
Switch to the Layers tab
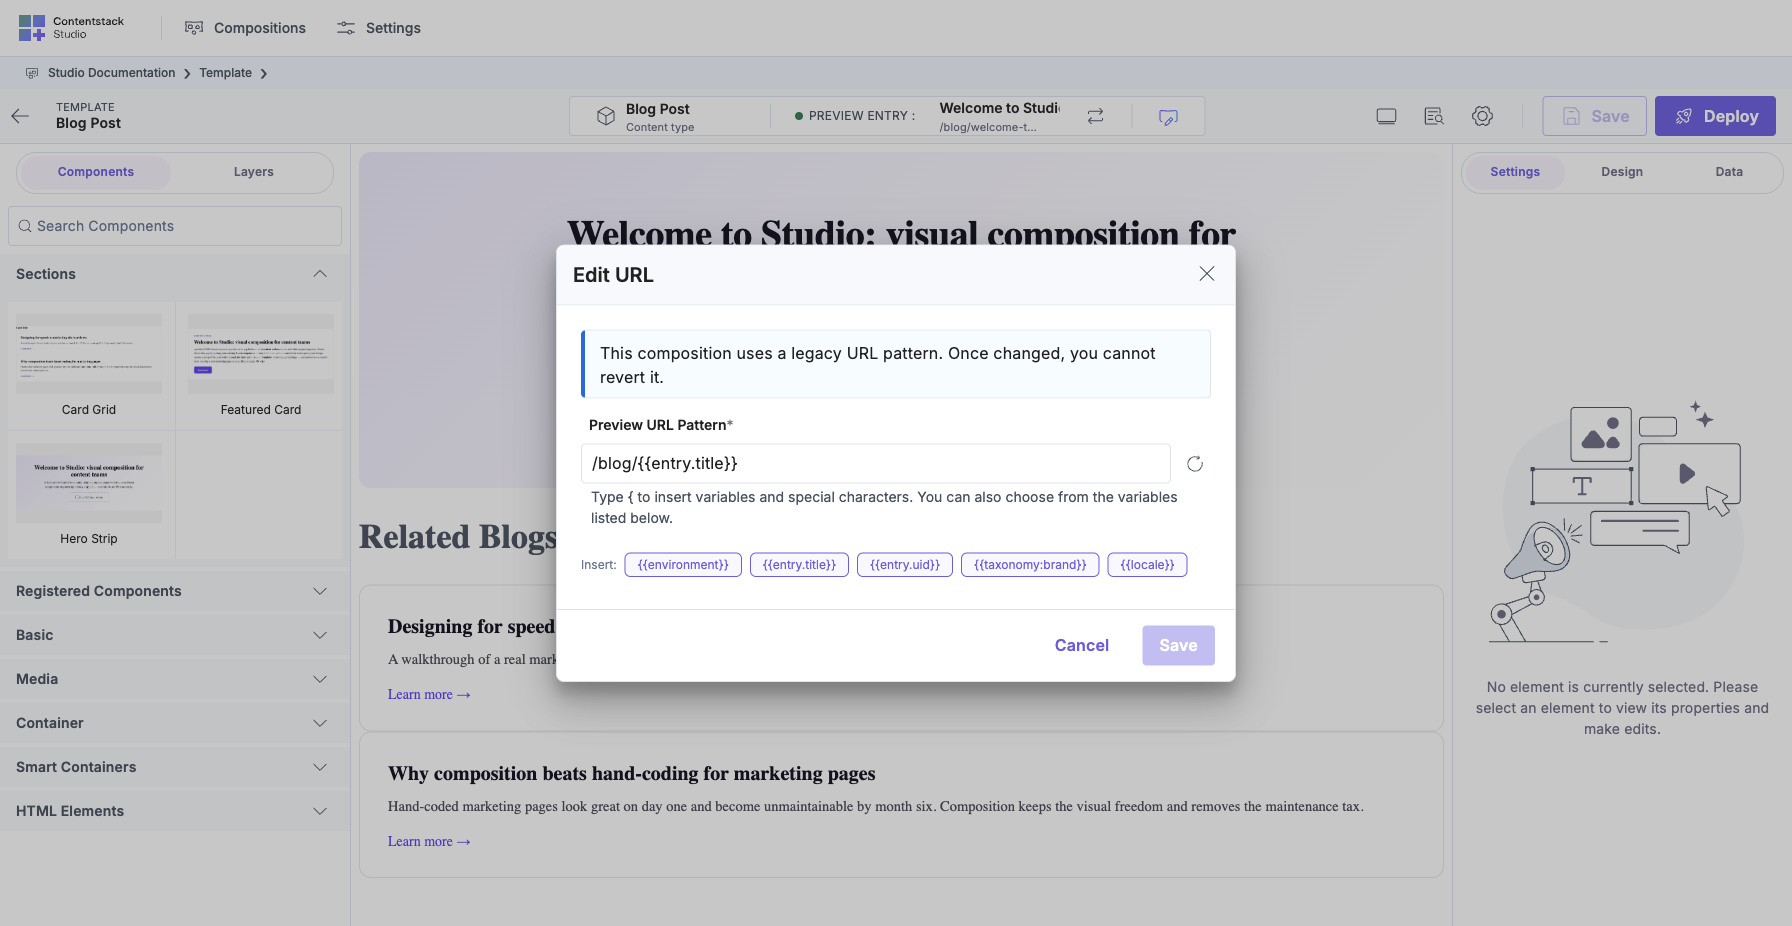coord(254,172)
